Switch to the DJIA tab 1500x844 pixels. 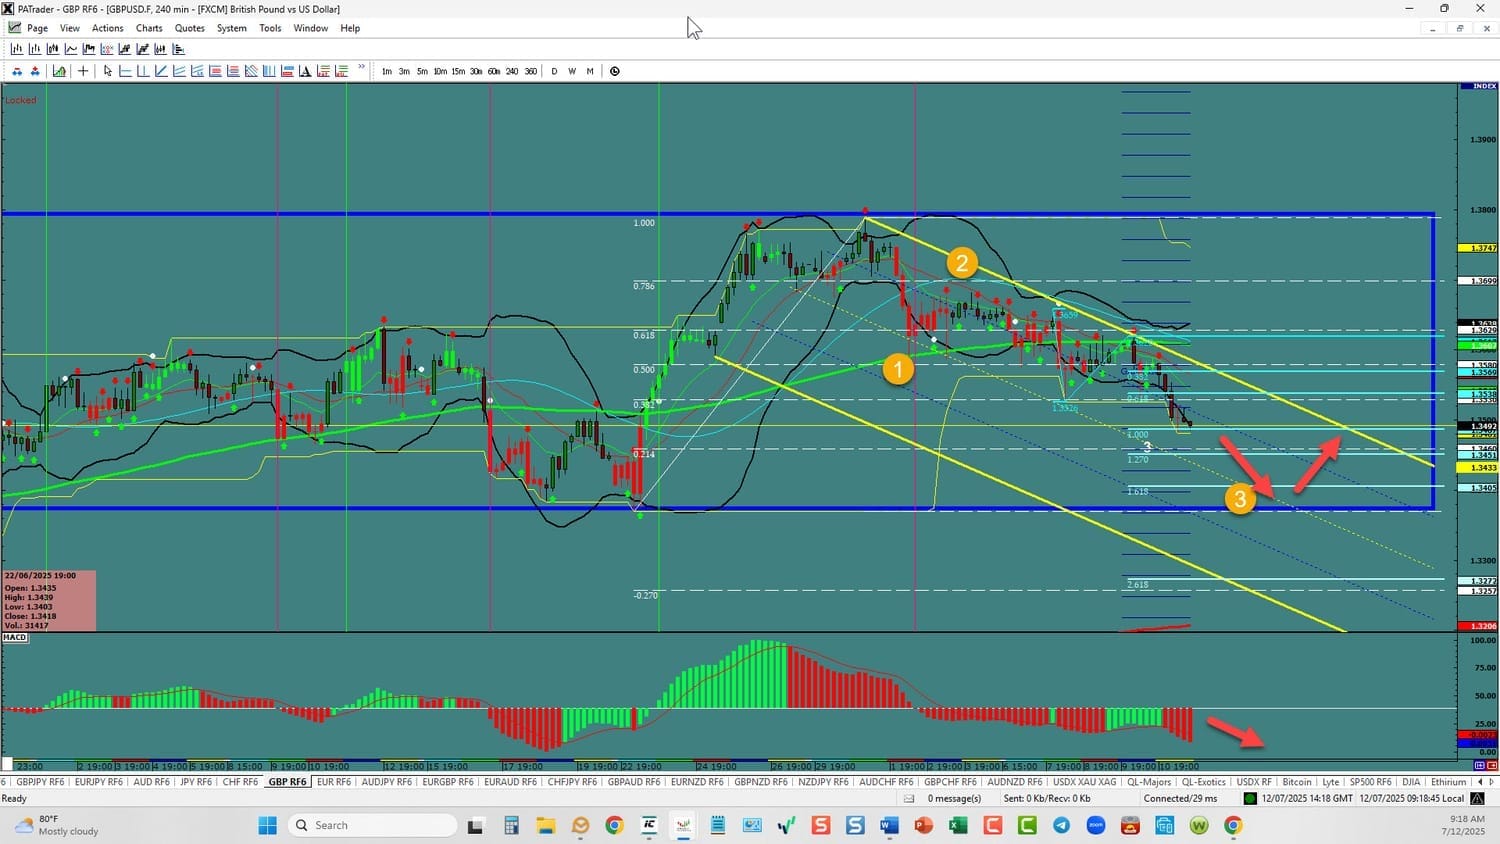point(1411,782)
